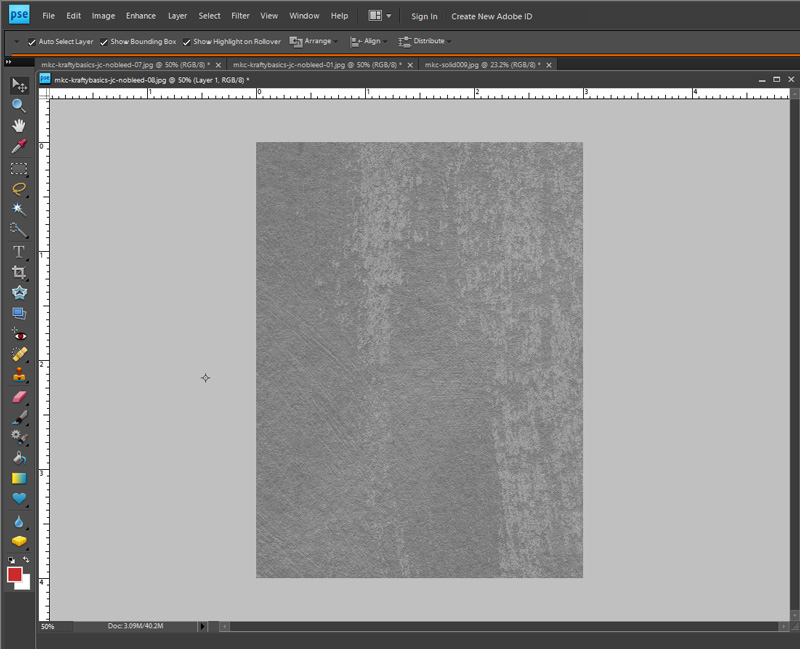Toggle Show Bounding Box checkbox
Image resolution: width=800 pixels, height=649 pixels.
click(104, 42)
